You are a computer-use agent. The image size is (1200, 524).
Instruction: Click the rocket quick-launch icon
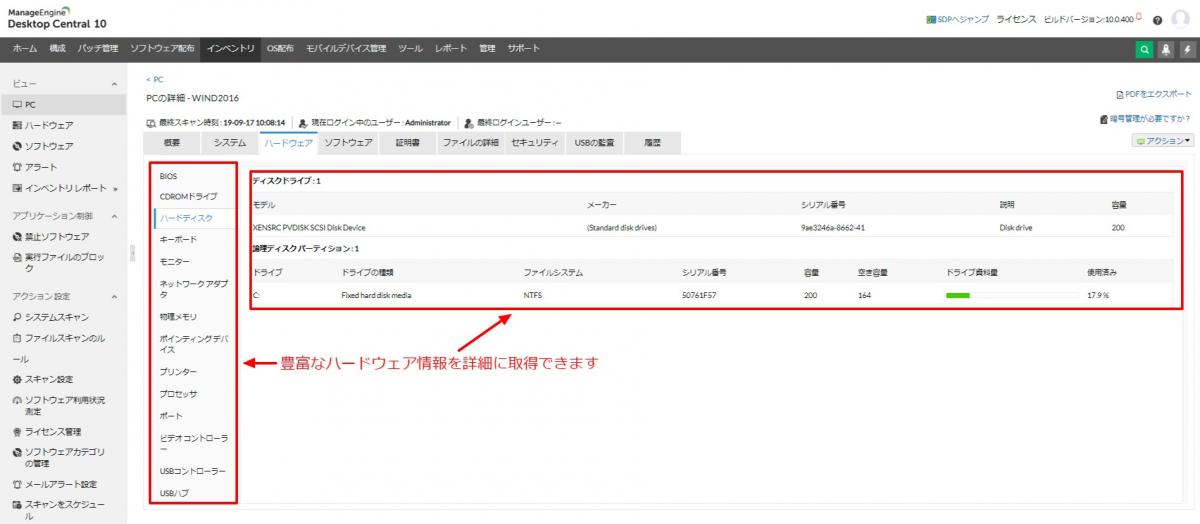tap(1166, 49)
